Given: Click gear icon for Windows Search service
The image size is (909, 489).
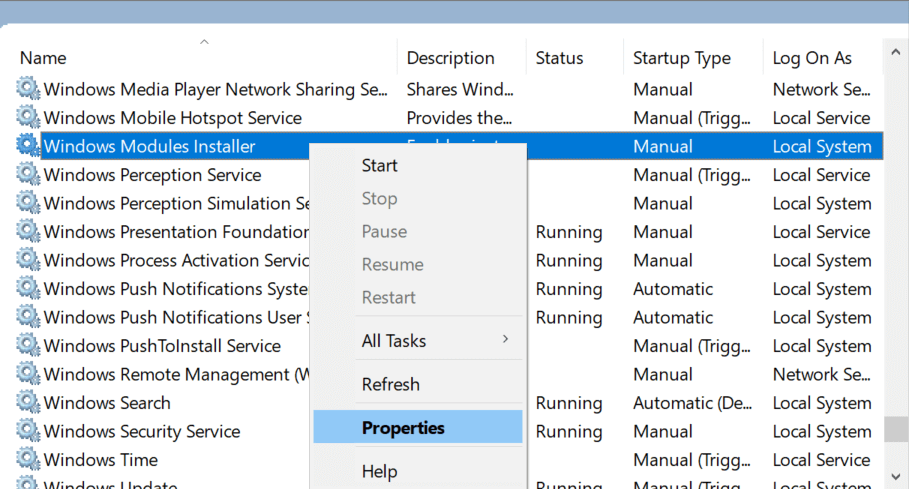Looking at the screenshot, I should (x=27, y=403).
